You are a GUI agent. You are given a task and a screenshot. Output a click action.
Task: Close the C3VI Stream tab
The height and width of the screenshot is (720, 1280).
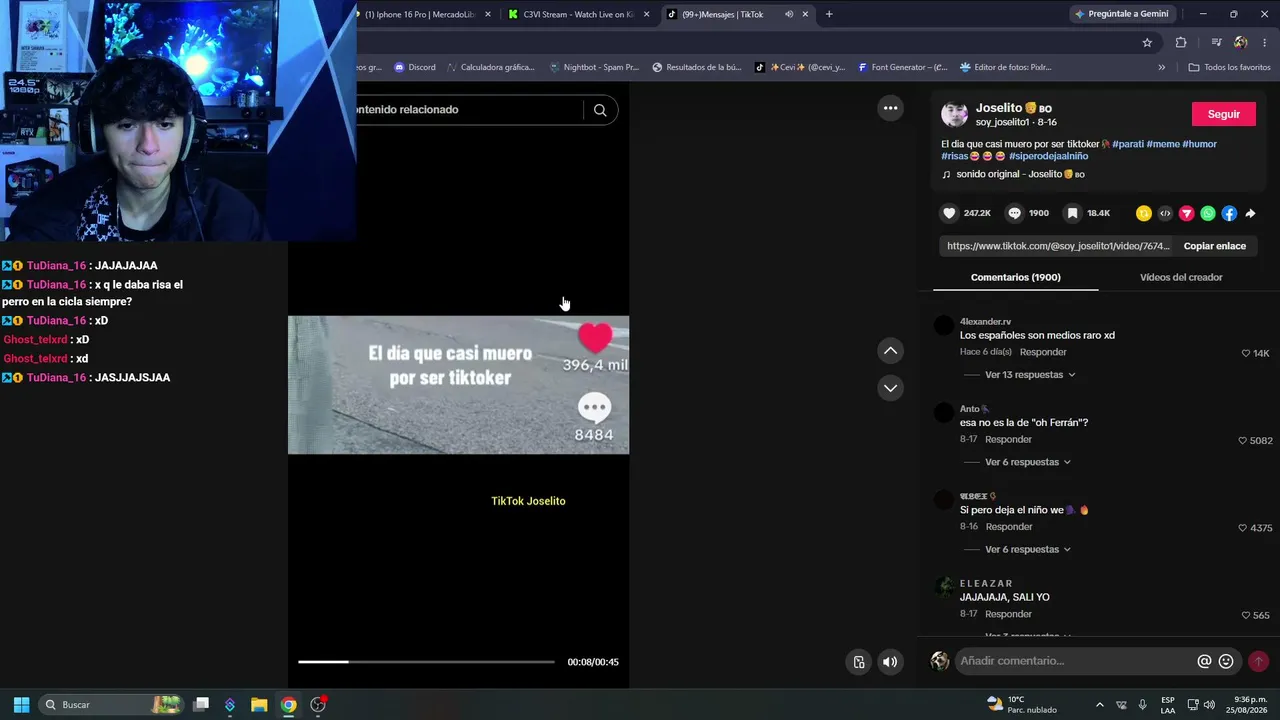point(646,14)
